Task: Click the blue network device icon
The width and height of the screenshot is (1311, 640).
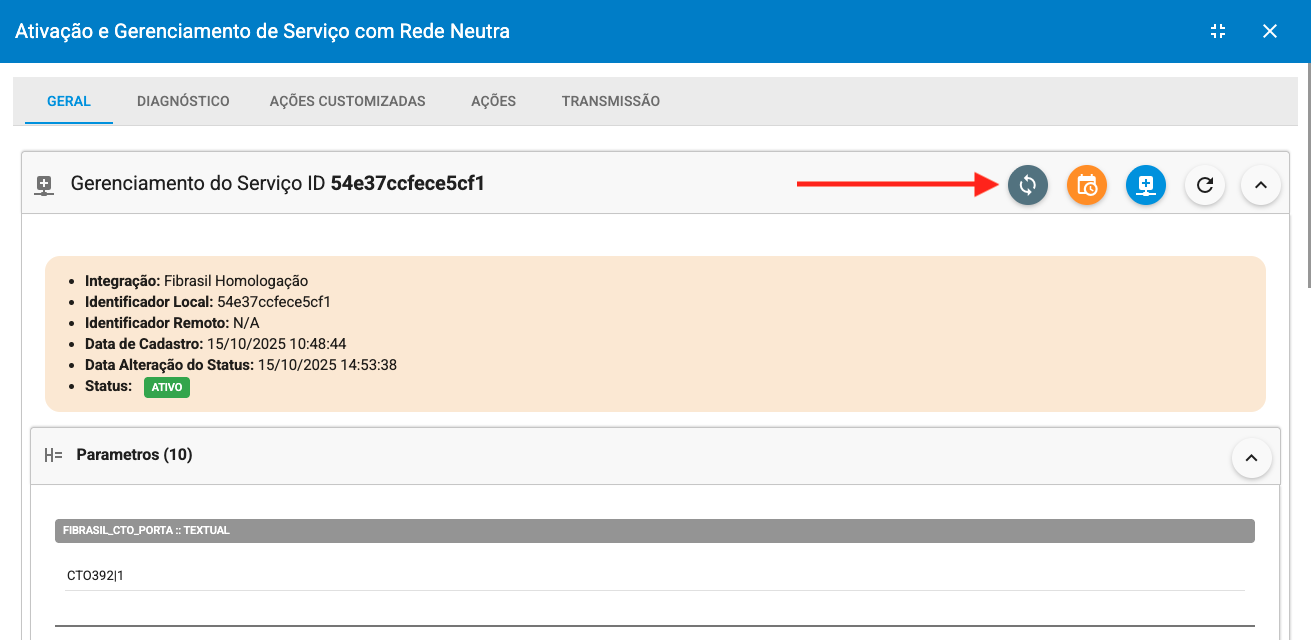Action: [x=1145, y=185]
